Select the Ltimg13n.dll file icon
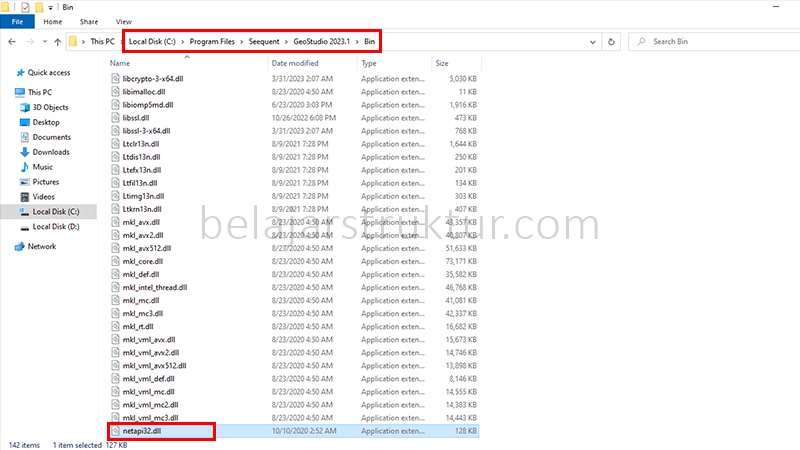Image resolution: width=800 pixels, height=450 pixels. pos(115,196)
